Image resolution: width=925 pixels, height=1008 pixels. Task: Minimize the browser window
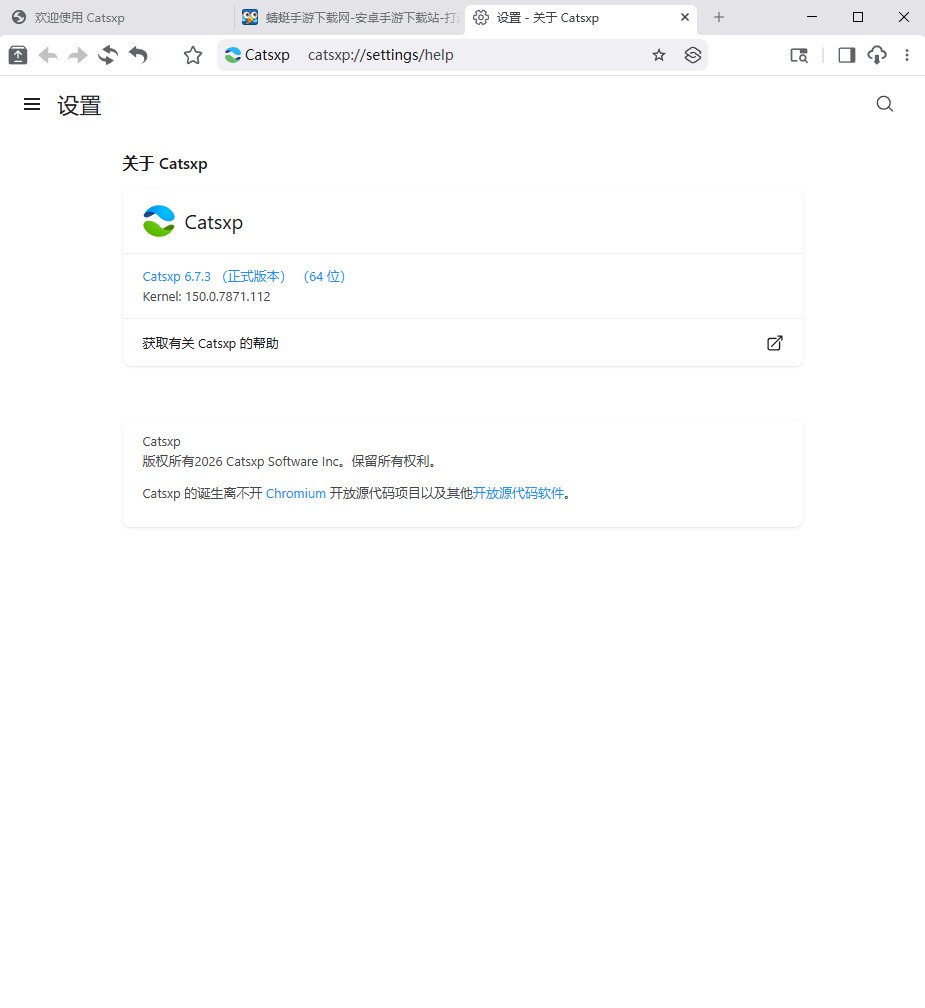(812, 17)
